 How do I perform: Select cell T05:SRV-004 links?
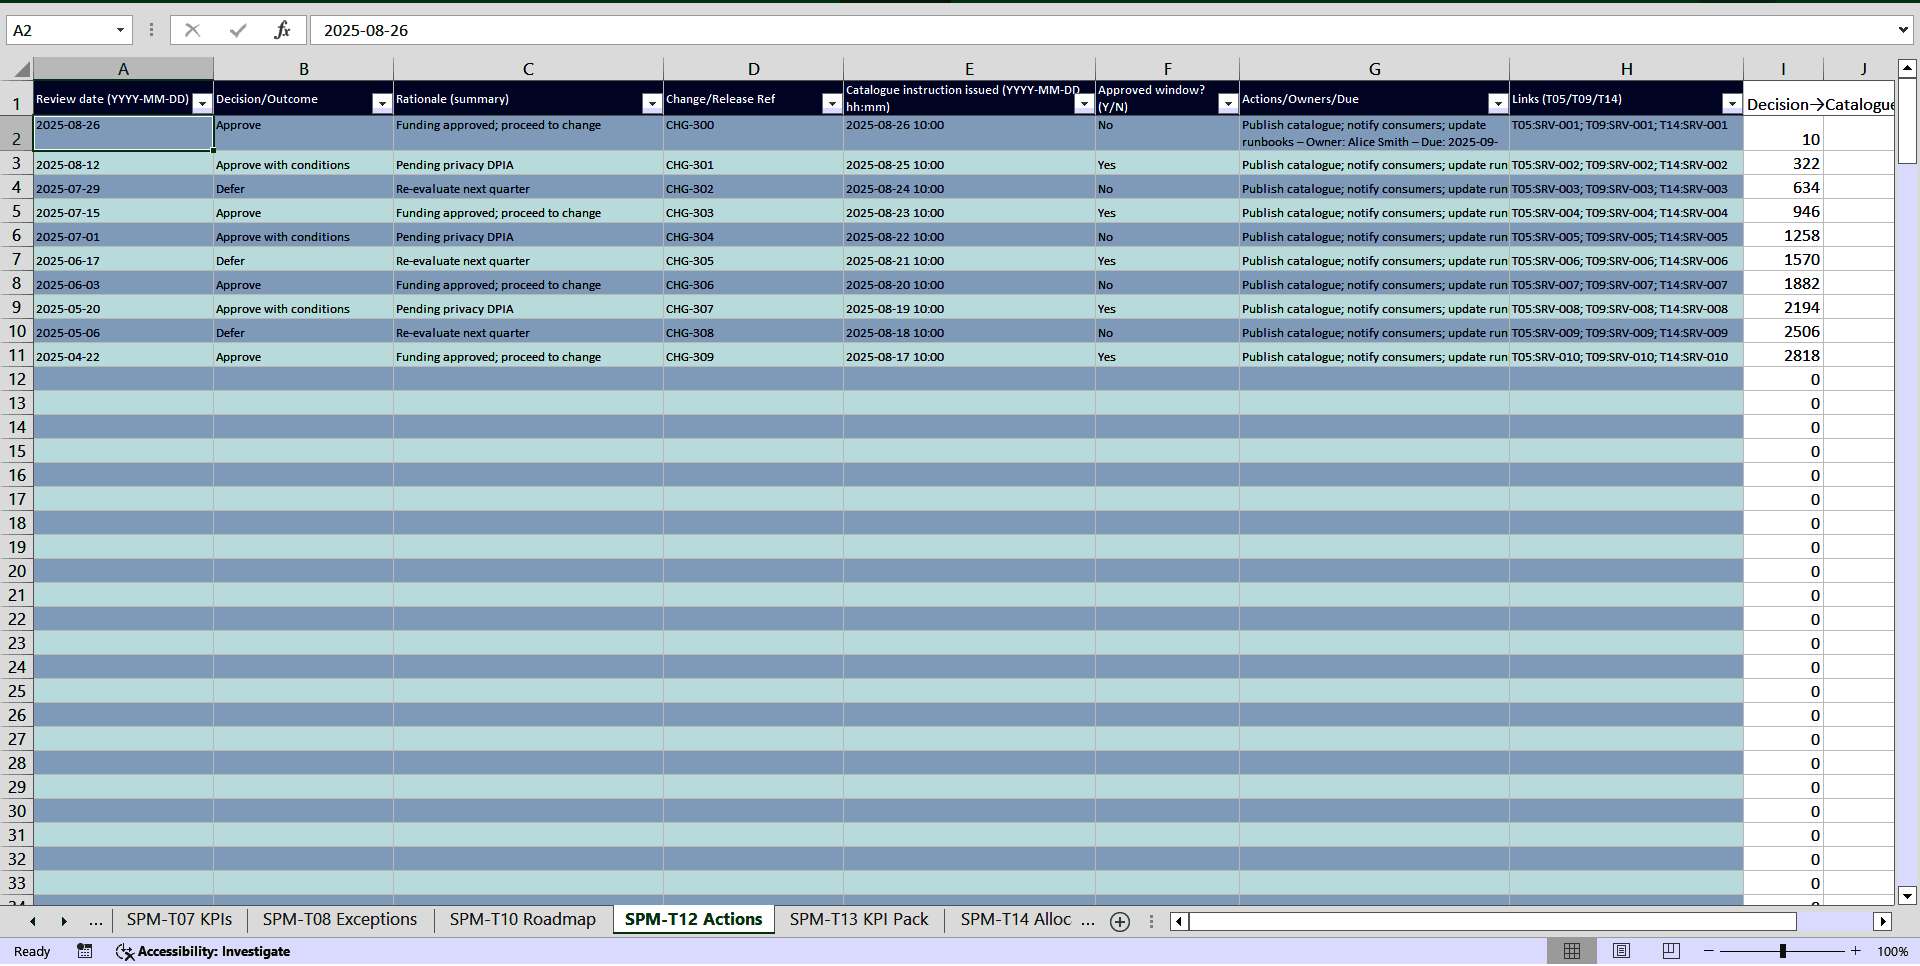click(x=1626, y=212)
